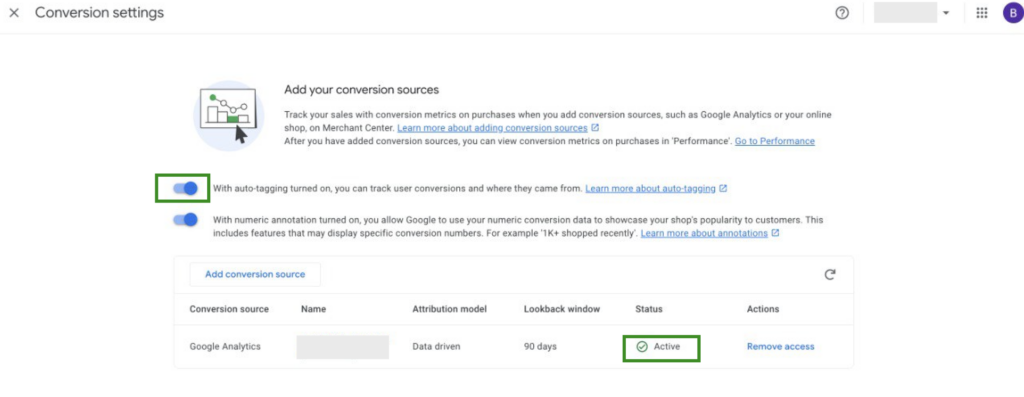The image size is (1024, 397).
Task: Click the Data driven attribution value
Action: point(436,347)
